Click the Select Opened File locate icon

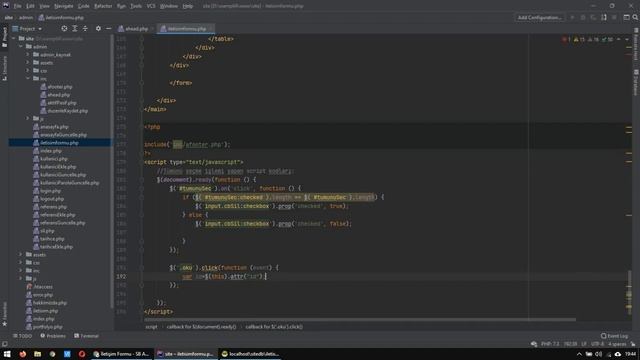[x=64, y=29]
